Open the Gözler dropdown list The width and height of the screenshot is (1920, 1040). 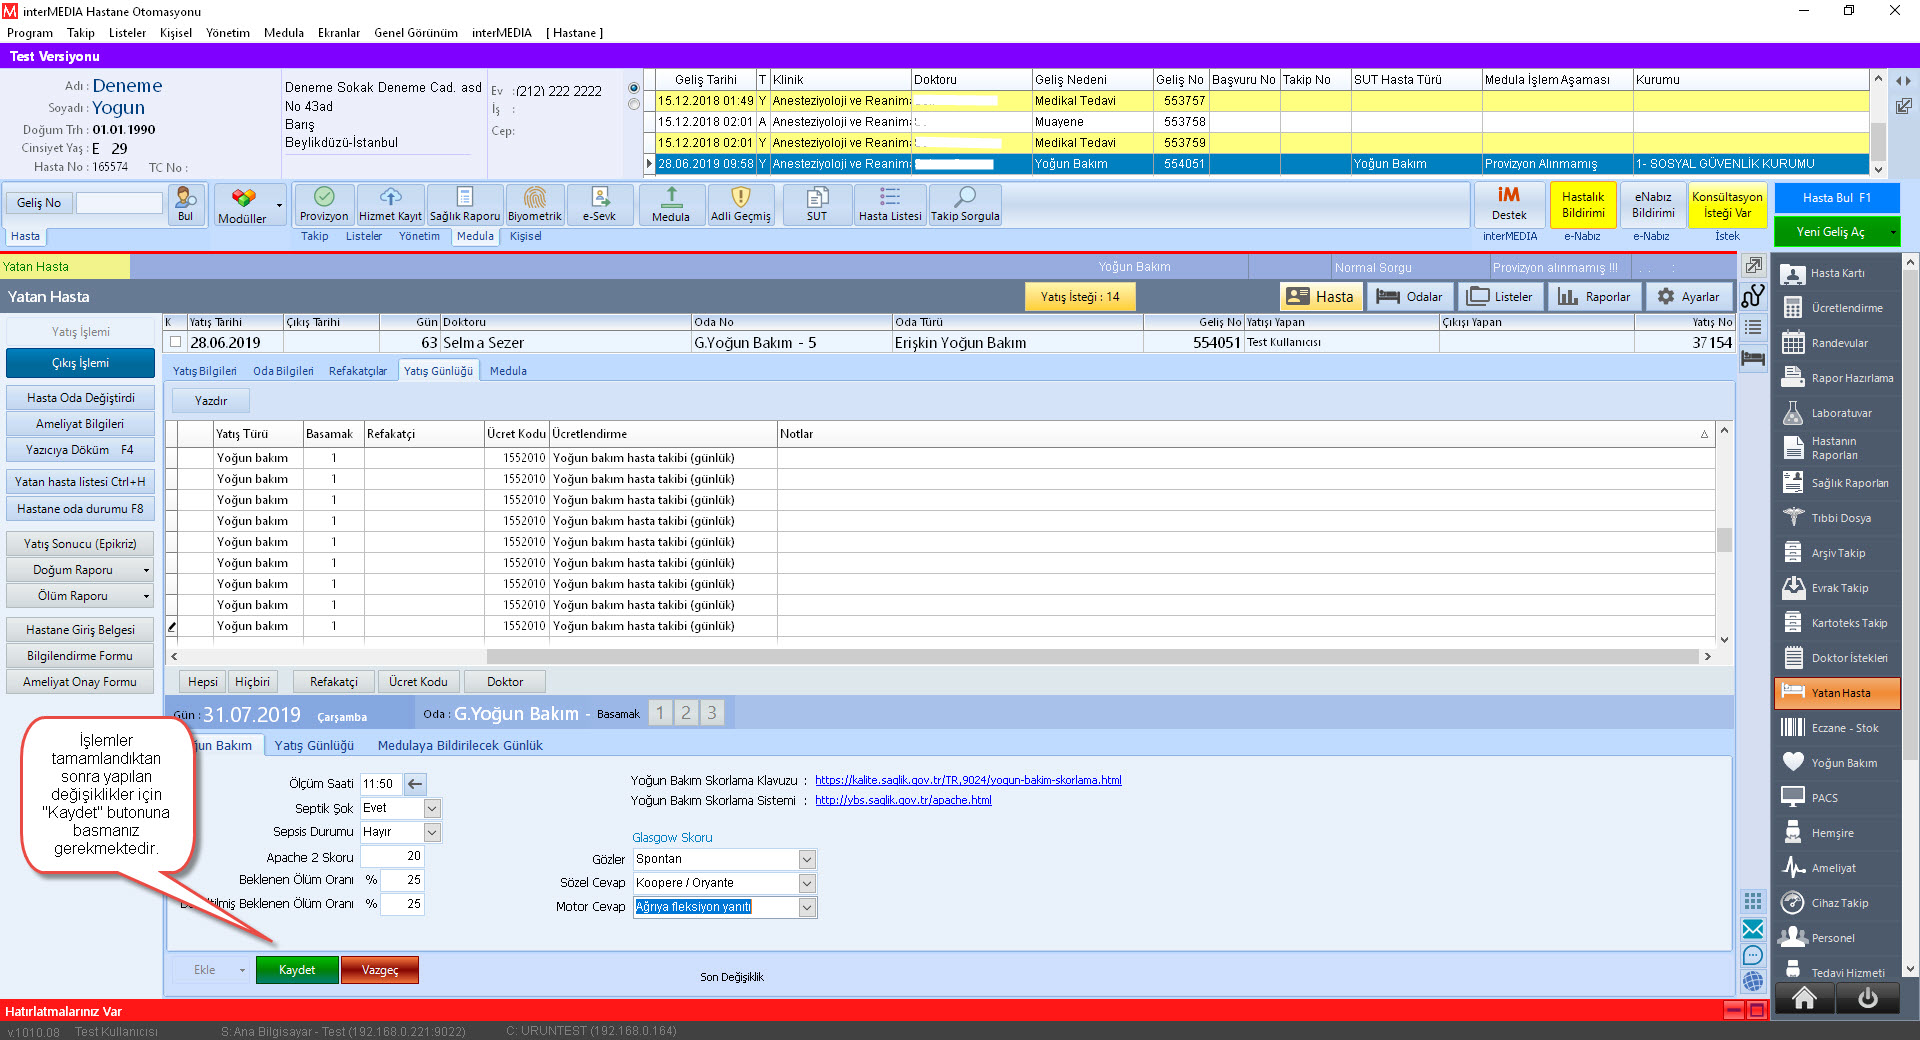pyautogui.click(x=807, y=860)
